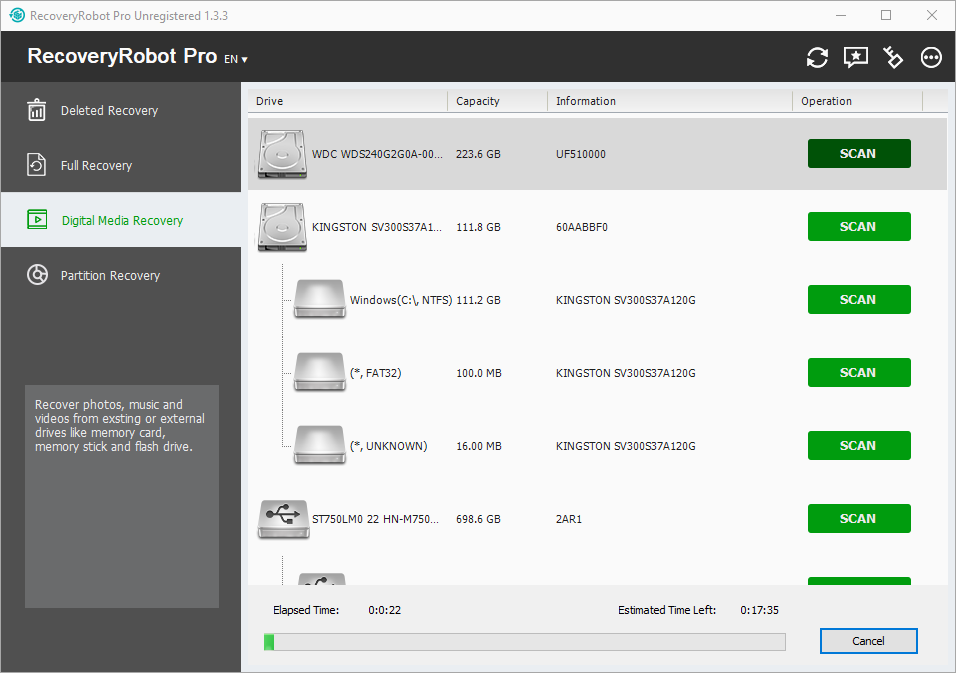Screen dimensions: 956x673
Task: Click the 60AABBF0 information value
Action: pos(582,227)
